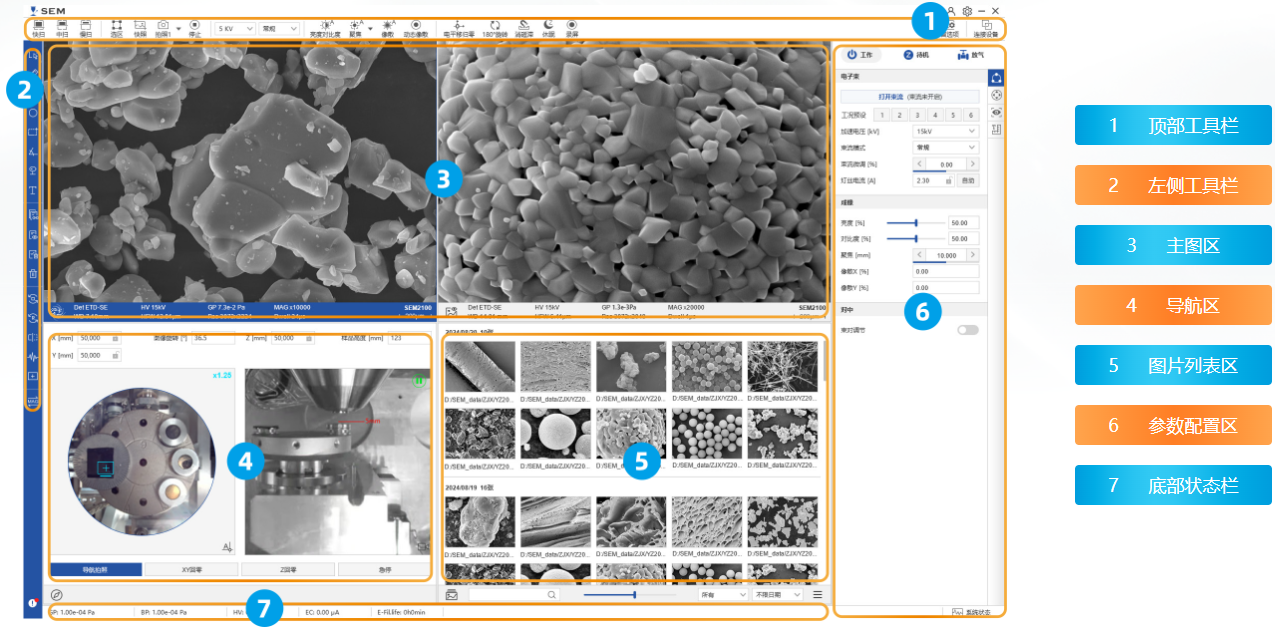Expand the 束流模式 常规 dropdown
Image resolution: width=1275 pixels, height=633 pixels.
click(x=945, y=147)
